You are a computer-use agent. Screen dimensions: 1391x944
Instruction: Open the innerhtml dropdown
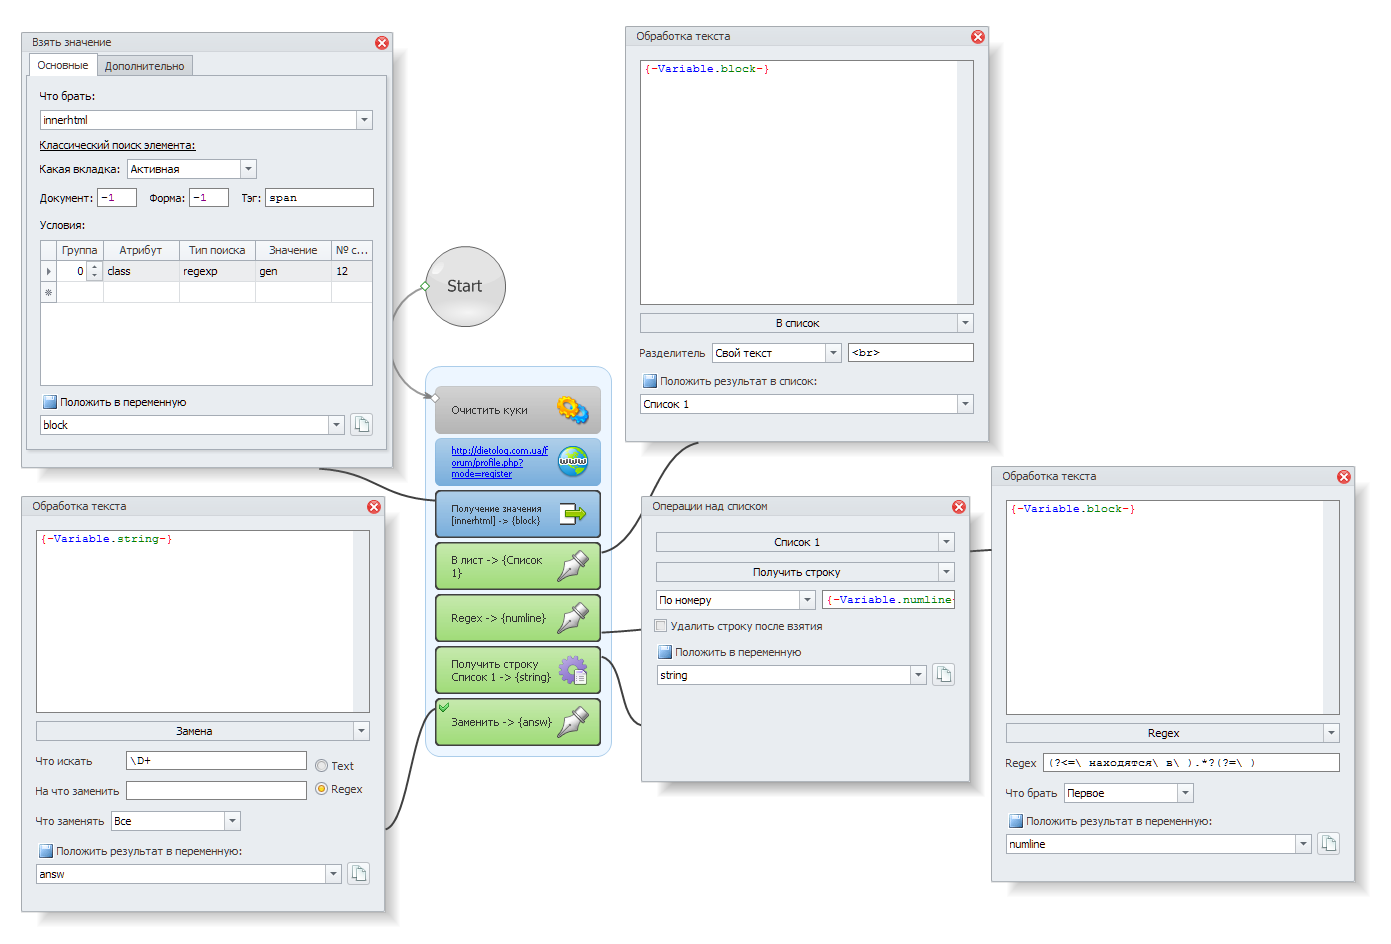364,120
